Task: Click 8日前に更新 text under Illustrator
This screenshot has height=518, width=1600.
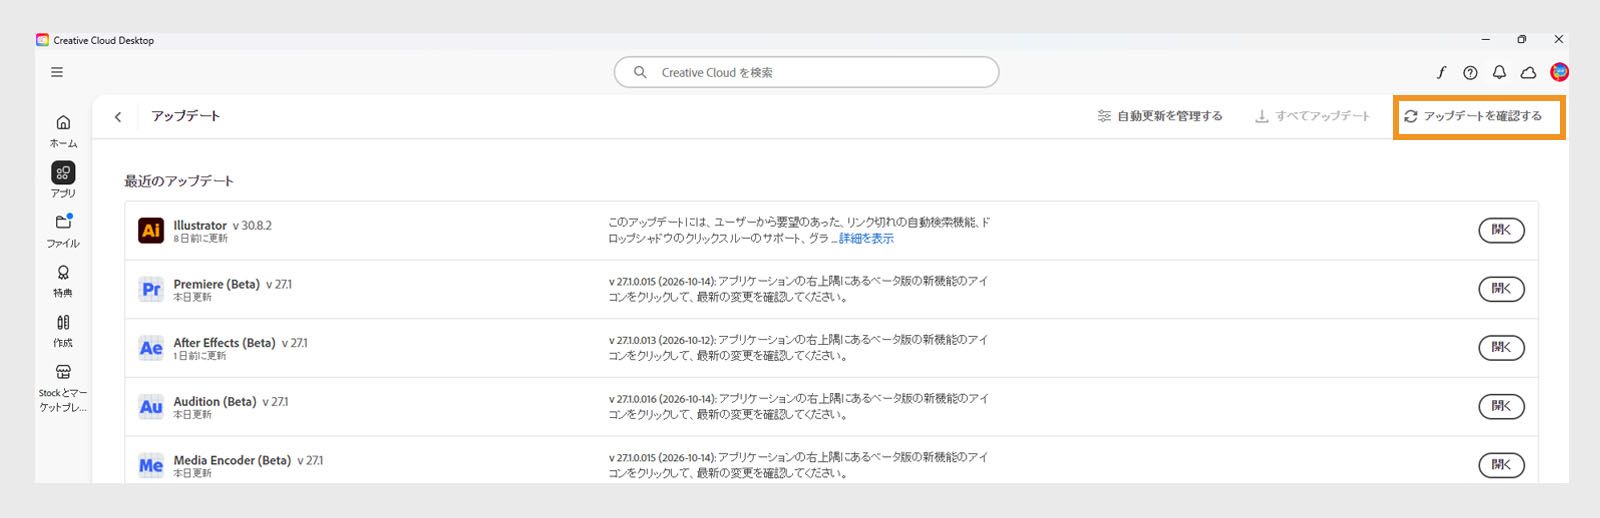Action: 200,239
